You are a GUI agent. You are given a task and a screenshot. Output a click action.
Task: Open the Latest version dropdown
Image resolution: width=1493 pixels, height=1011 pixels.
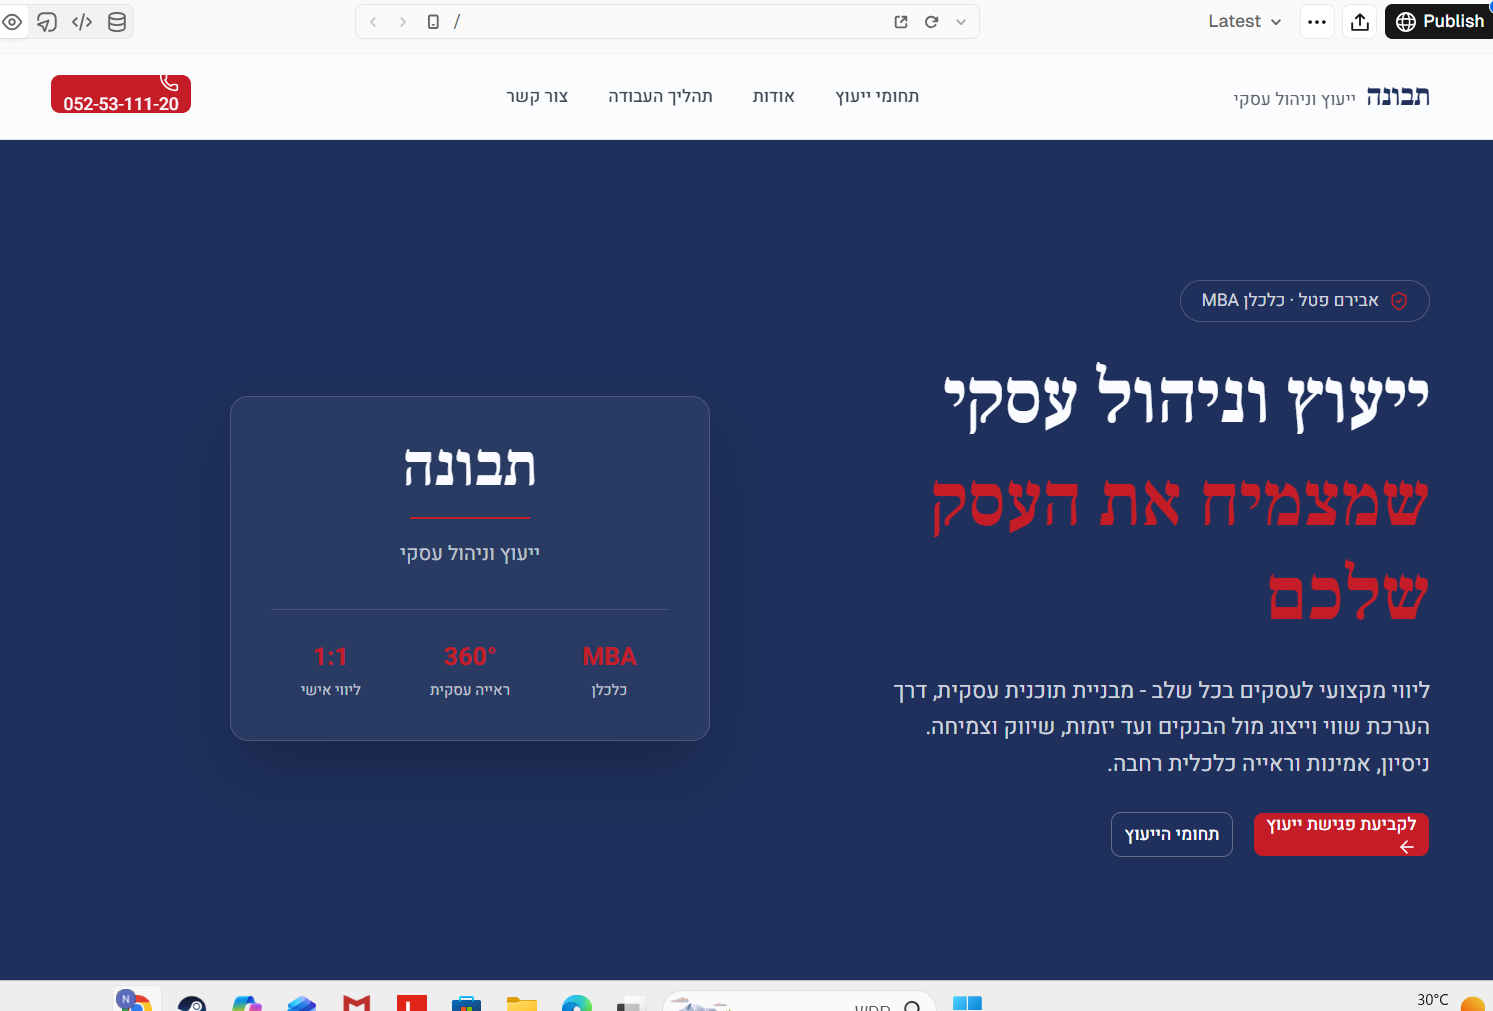(1244, 21)
